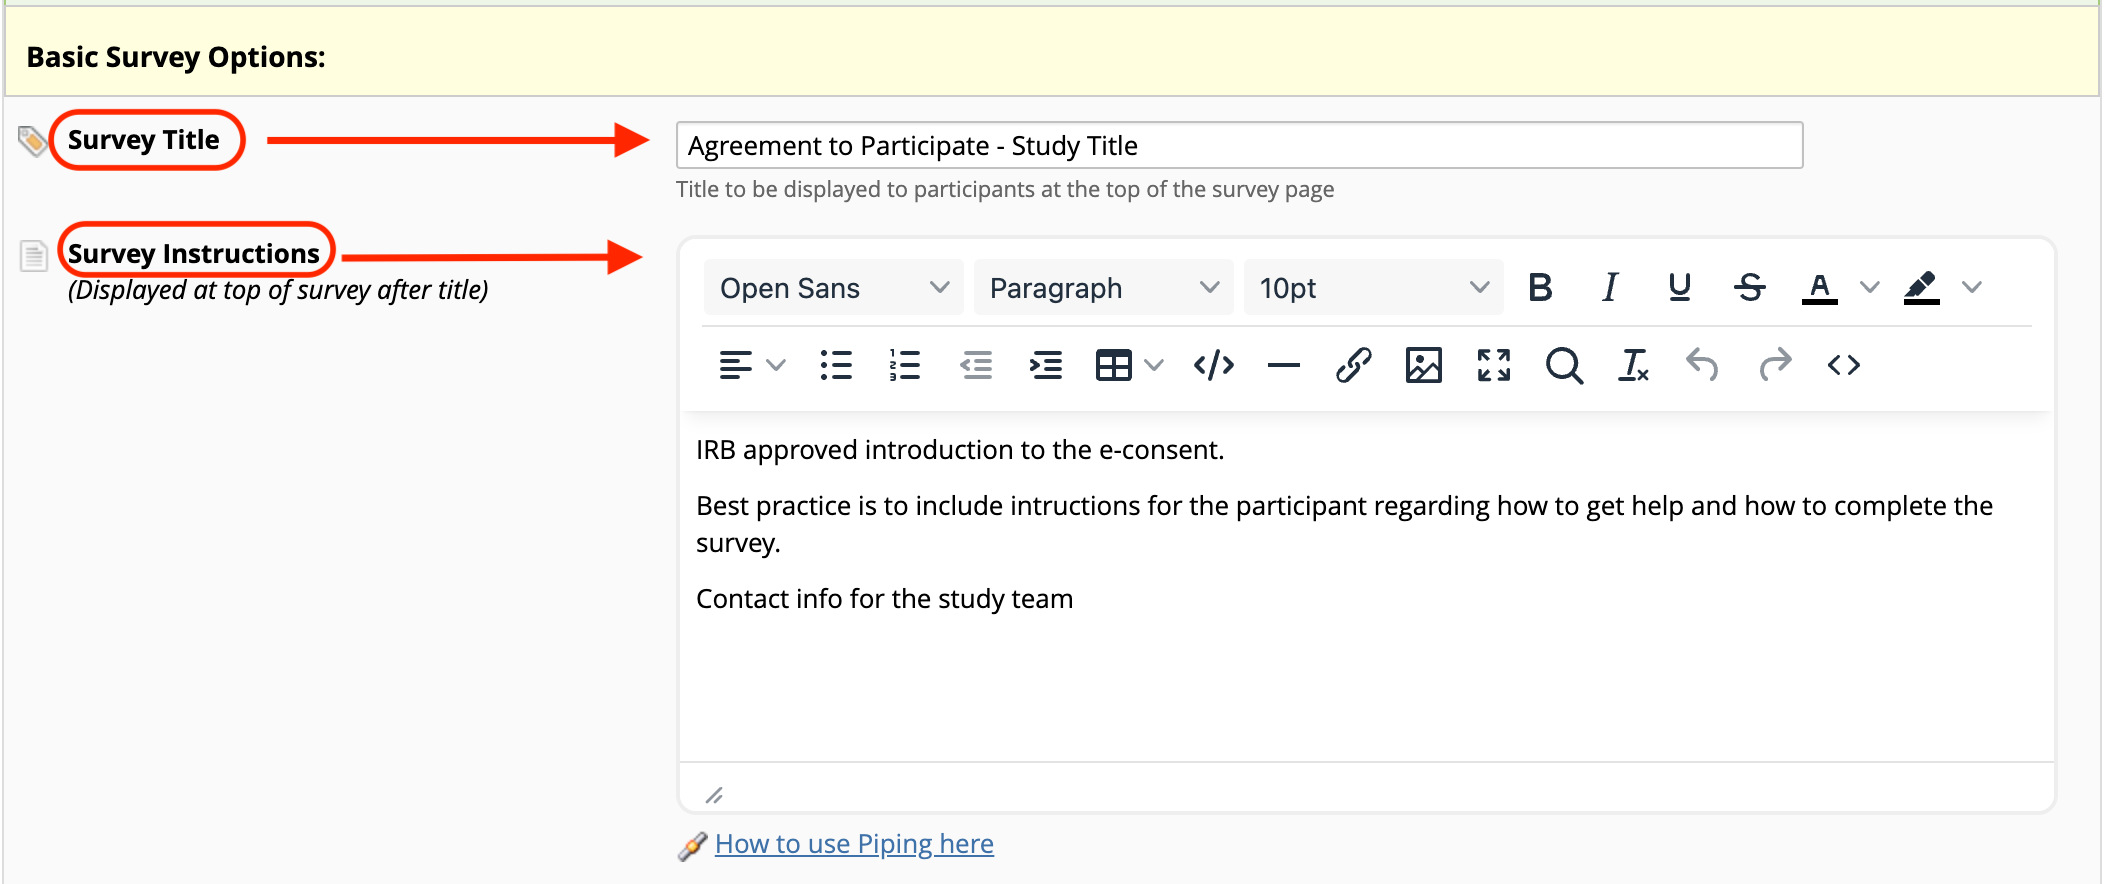The height and width of the screenshot is (884, 2106).
Task: Click the Survey Instructions document icon
Action: point(34,256)
